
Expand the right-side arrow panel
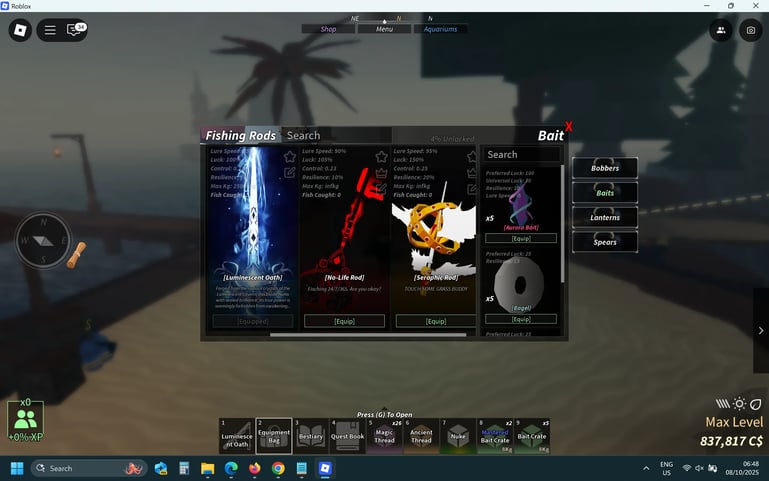[761, 330]
